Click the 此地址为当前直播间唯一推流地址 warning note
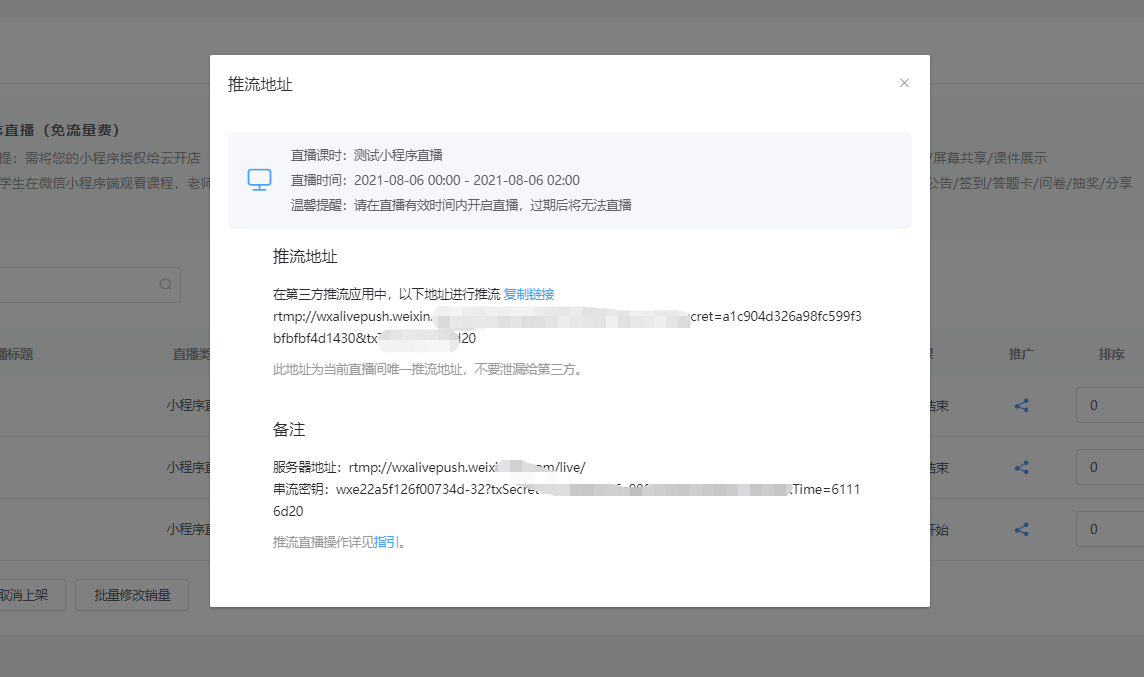 point(429,370)
